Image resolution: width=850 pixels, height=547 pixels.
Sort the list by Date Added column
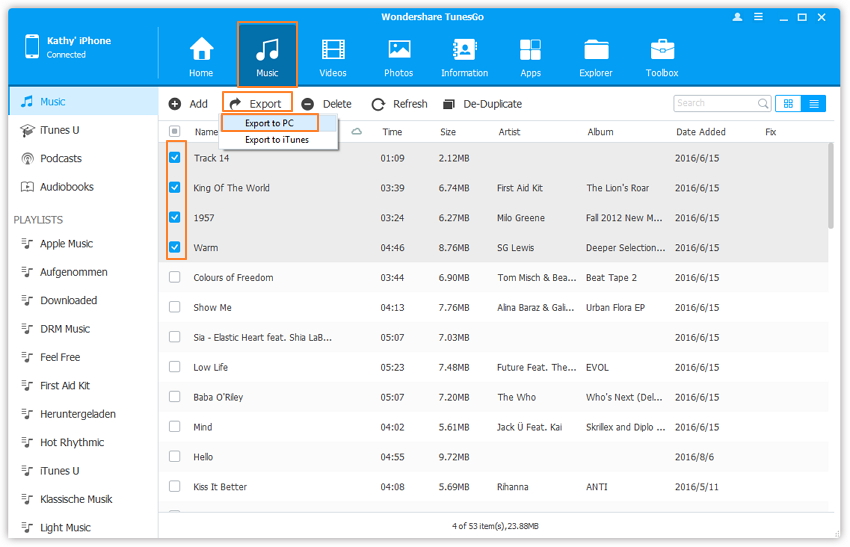[701, 132]
